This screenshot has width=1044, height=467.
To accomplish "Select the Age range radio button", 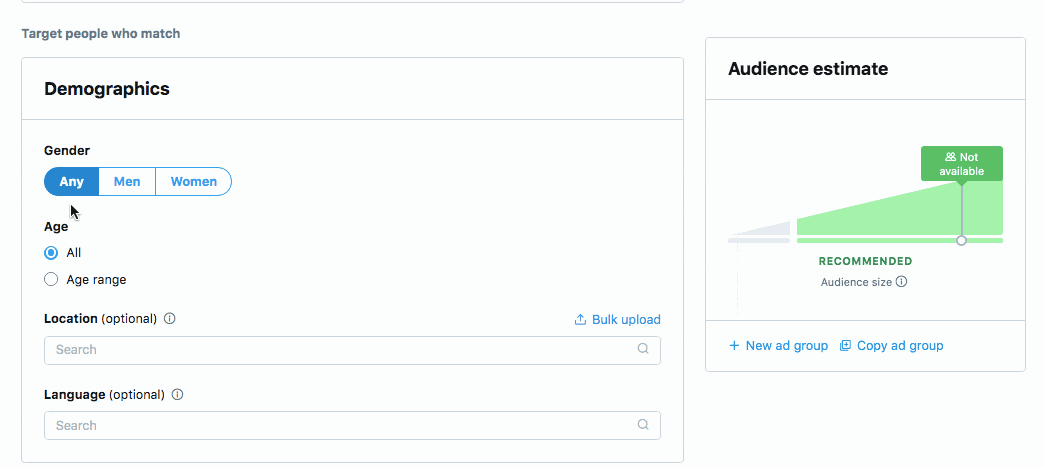I will (51, 279).
